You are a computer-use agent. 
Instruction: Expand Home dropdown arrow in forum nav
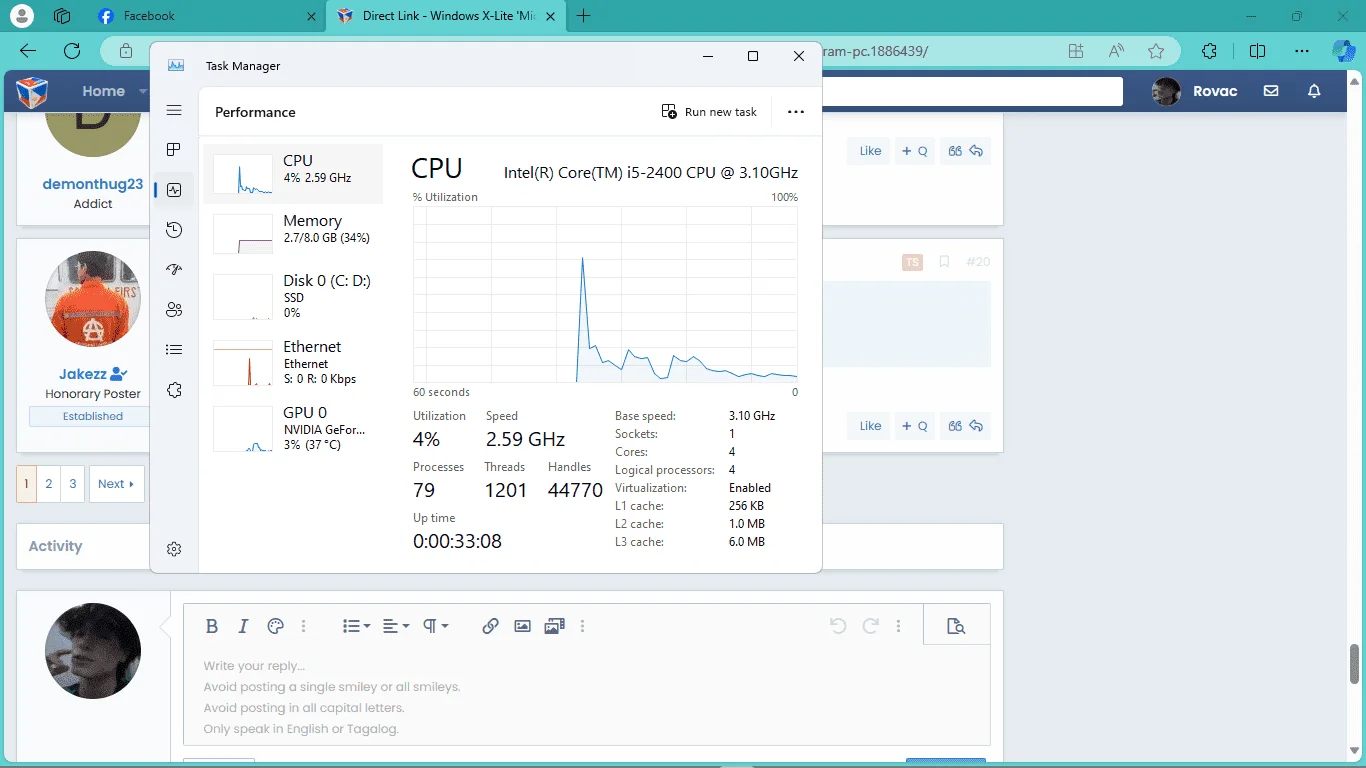143,91
